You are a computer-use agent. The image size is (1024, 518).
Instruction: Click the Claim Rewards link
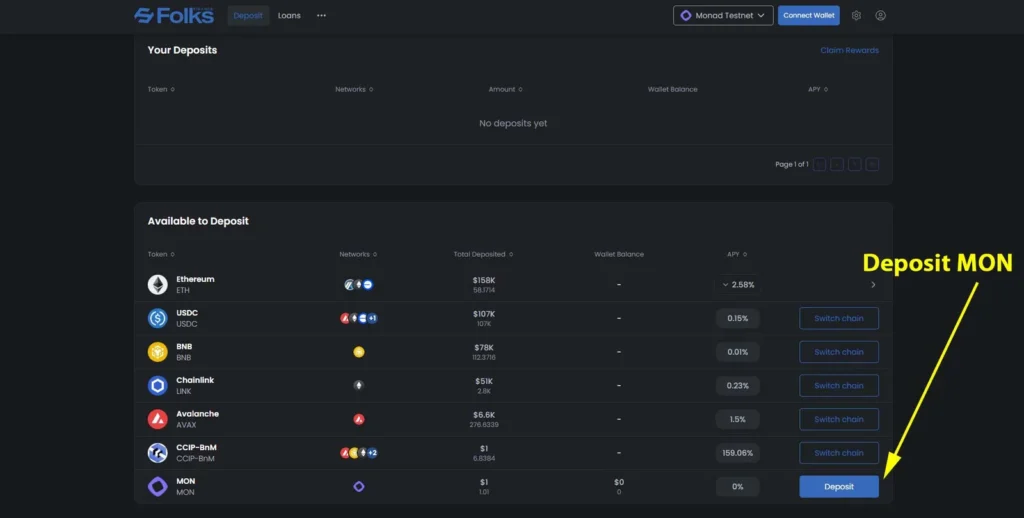(849, 50)
